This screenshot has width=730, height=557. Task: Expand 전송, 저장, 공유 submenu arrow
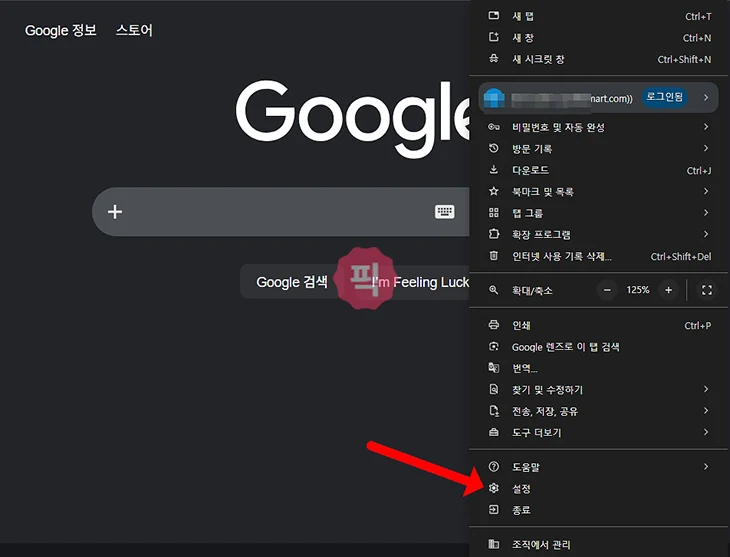click(x=706, y=410)
